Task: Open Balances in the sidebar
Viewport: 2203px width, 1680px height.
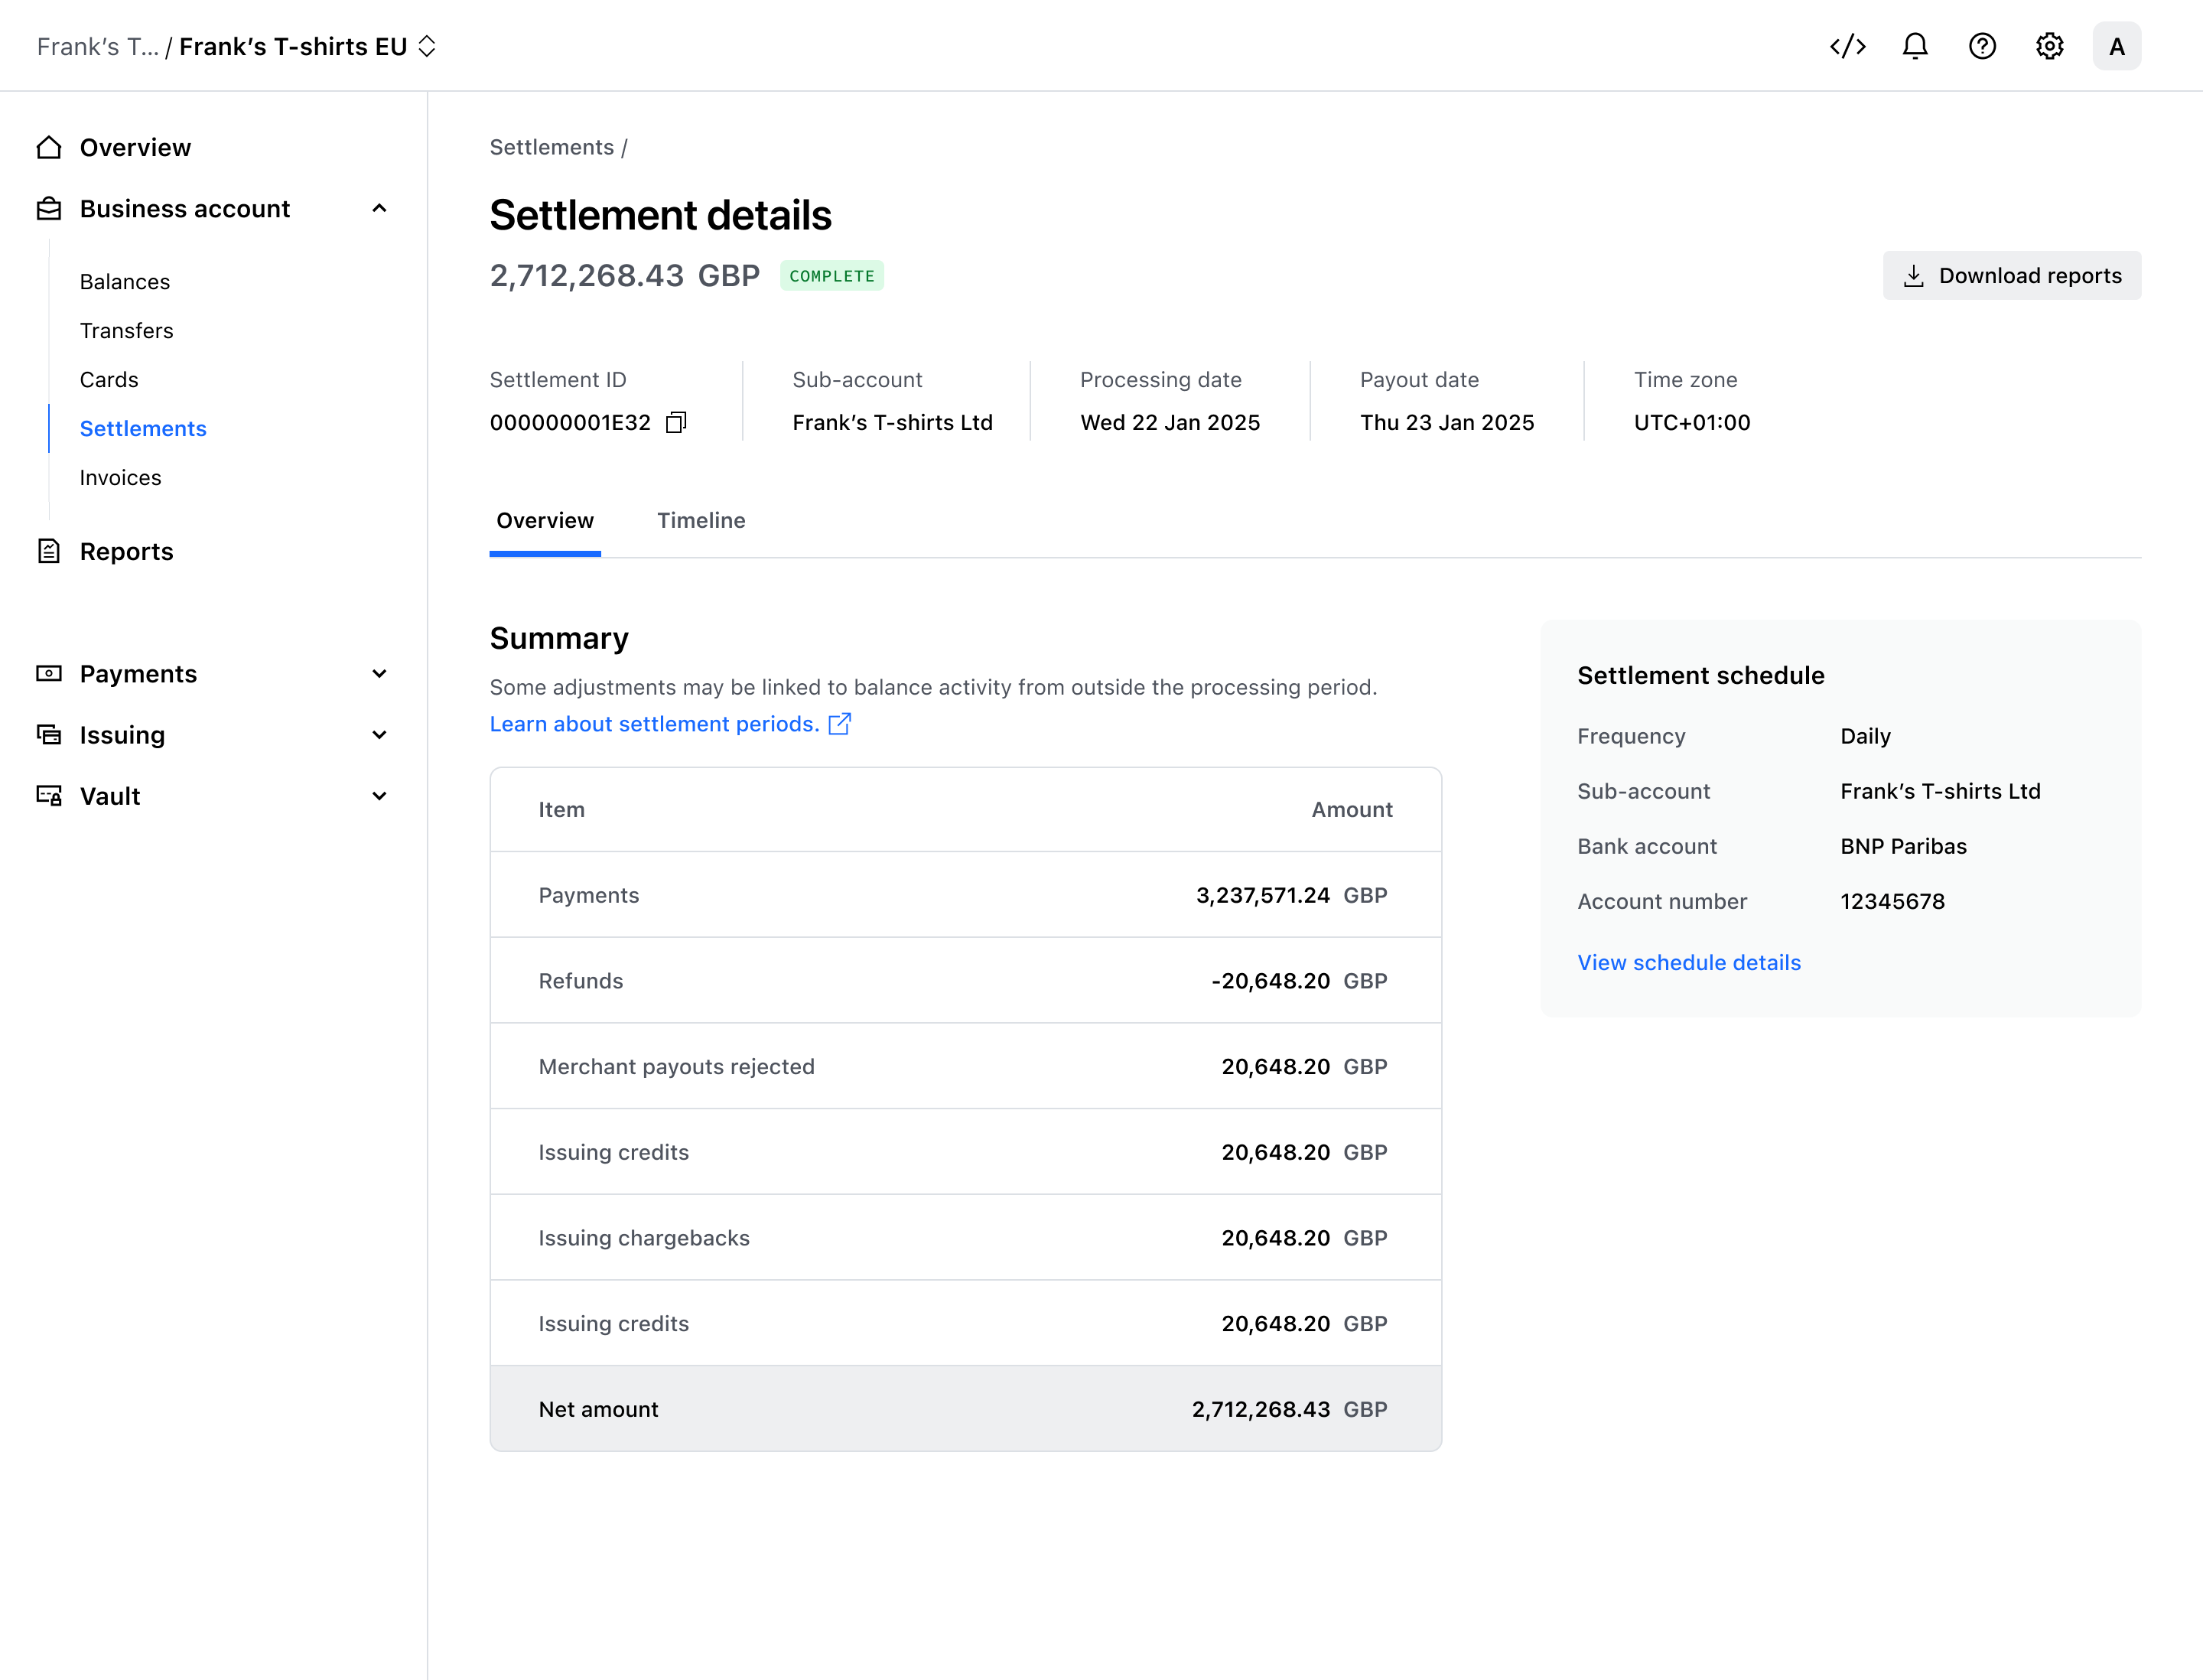Action: tap(125, 282)
